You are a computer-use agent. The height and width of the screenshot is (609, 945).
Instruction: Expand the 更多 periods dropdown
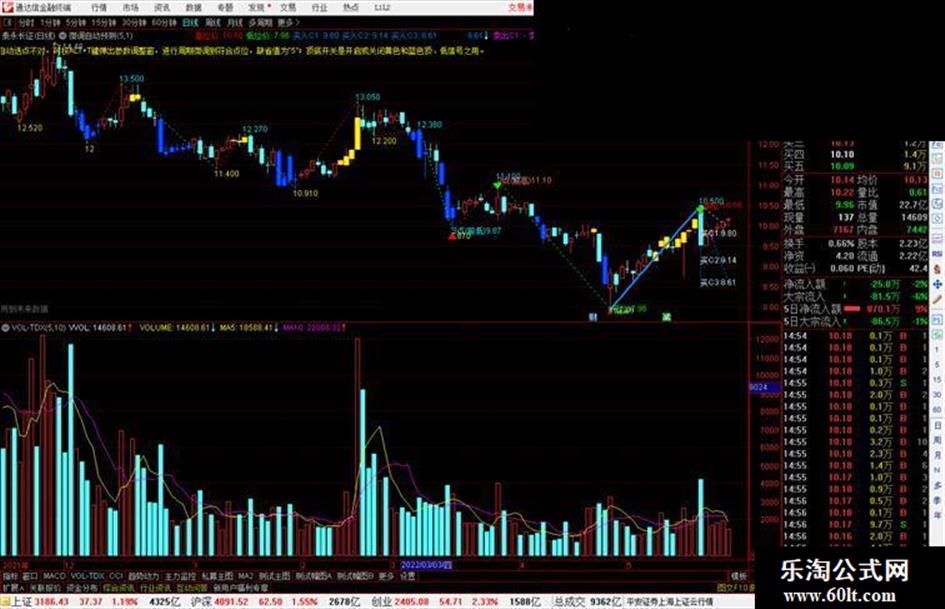click(287, 23)
